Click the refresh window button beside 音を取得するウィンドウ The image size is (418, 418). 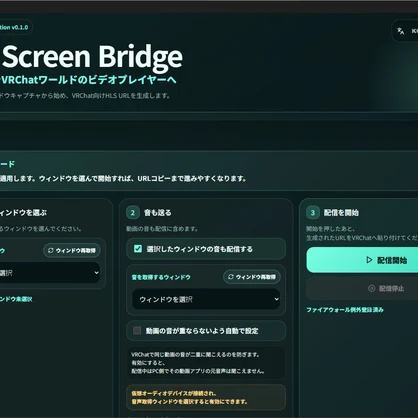(252, 277)
